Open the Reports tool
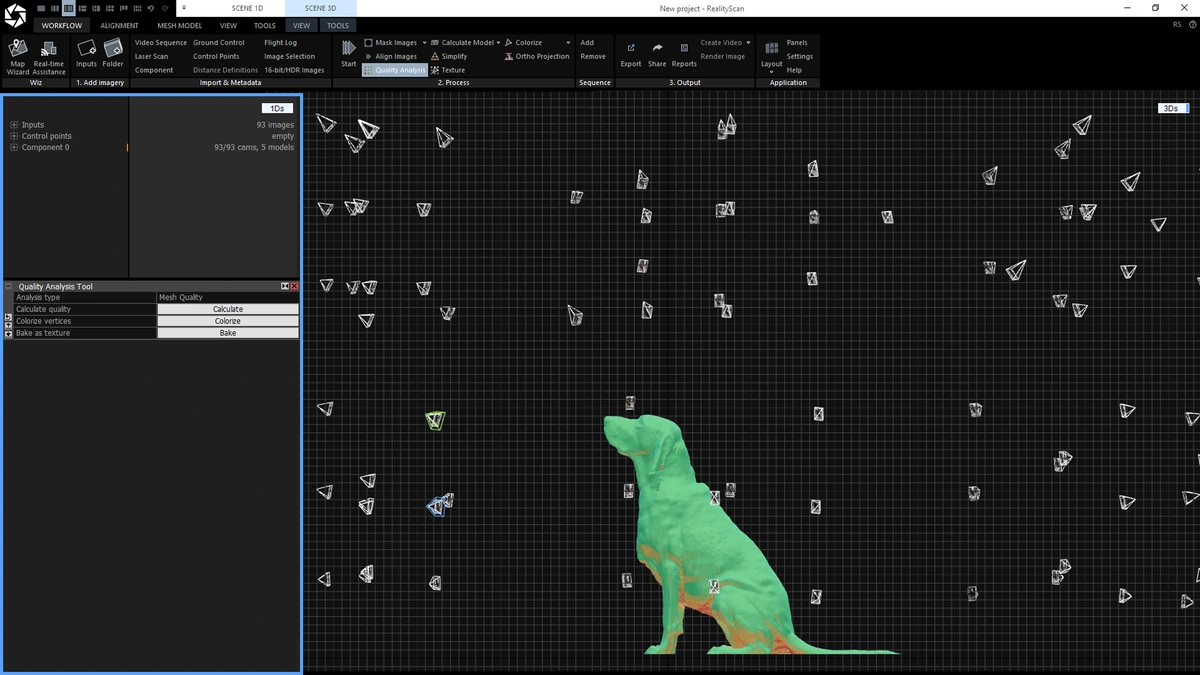This screenshot has height=675, width=1200. point(684,55)
